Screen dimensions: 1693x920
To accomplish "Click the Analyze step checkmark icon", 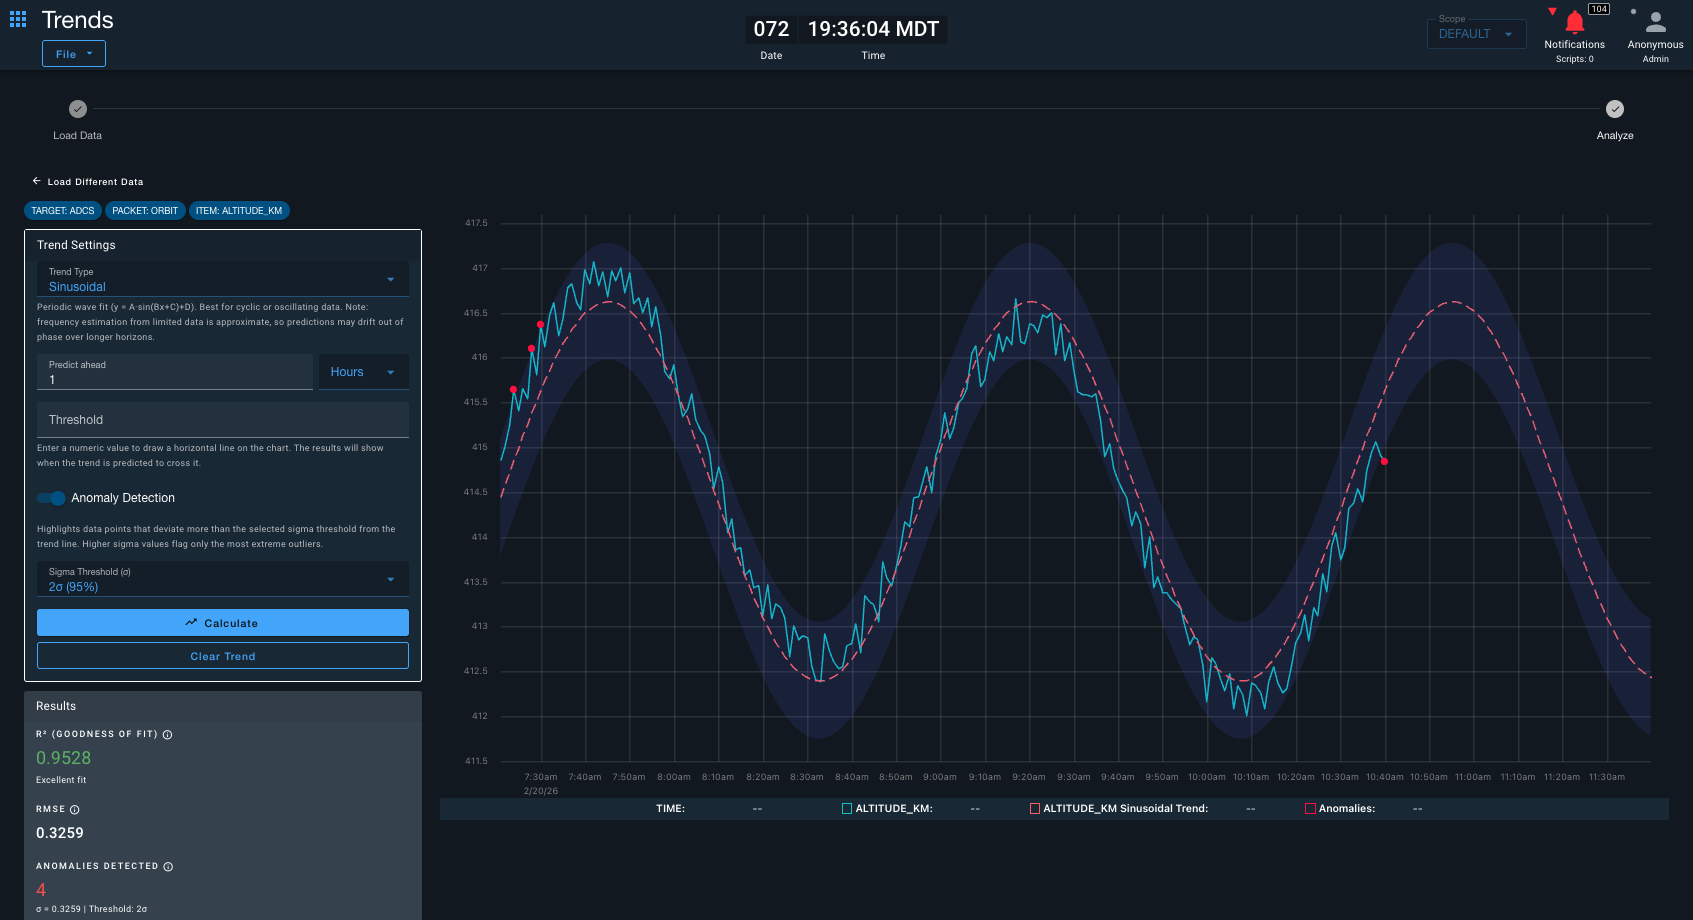I will click(x=1614, y=109).
